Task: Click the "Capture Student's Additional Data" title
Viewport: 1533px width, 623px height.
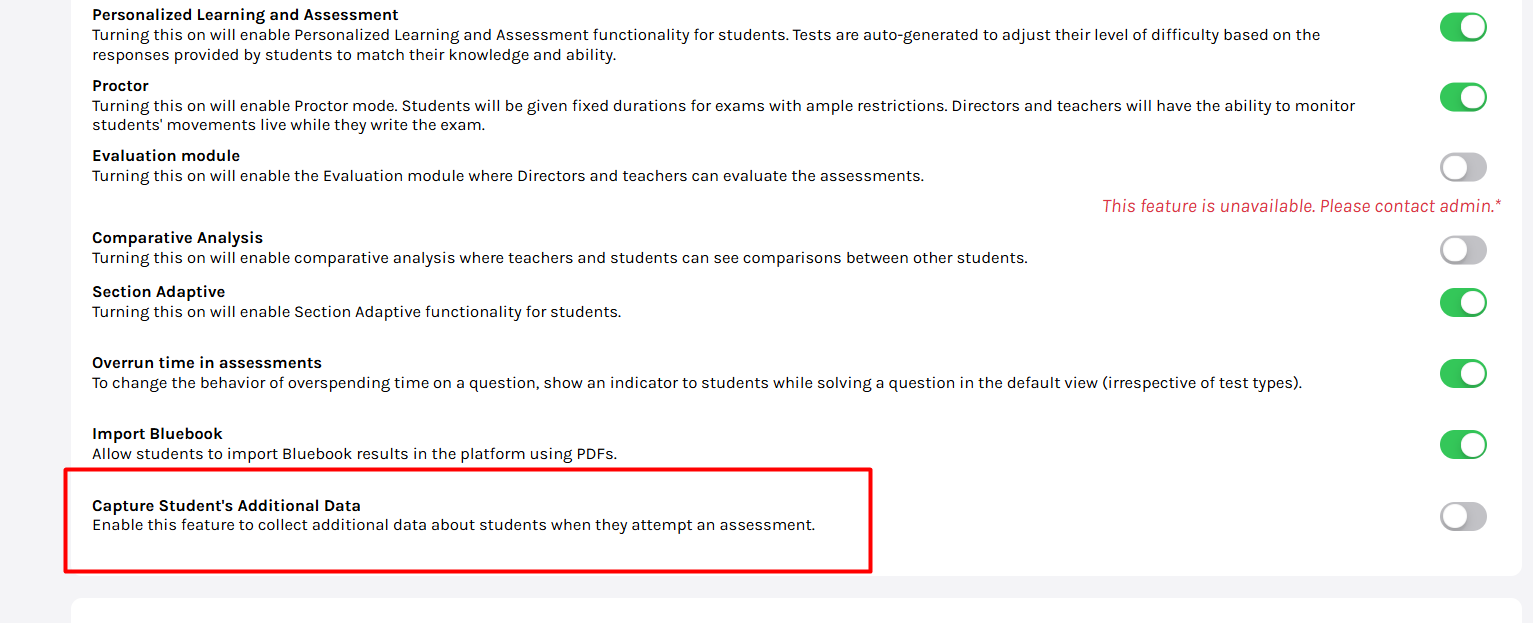Action: [x=226, y=506]
